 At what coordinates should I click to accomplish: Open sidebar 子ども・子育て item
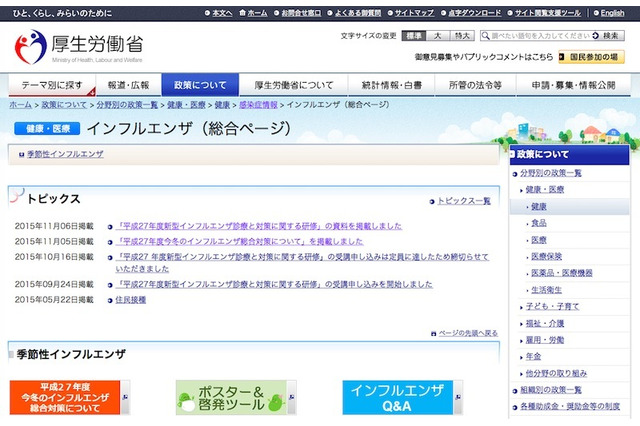click(553, 307)
